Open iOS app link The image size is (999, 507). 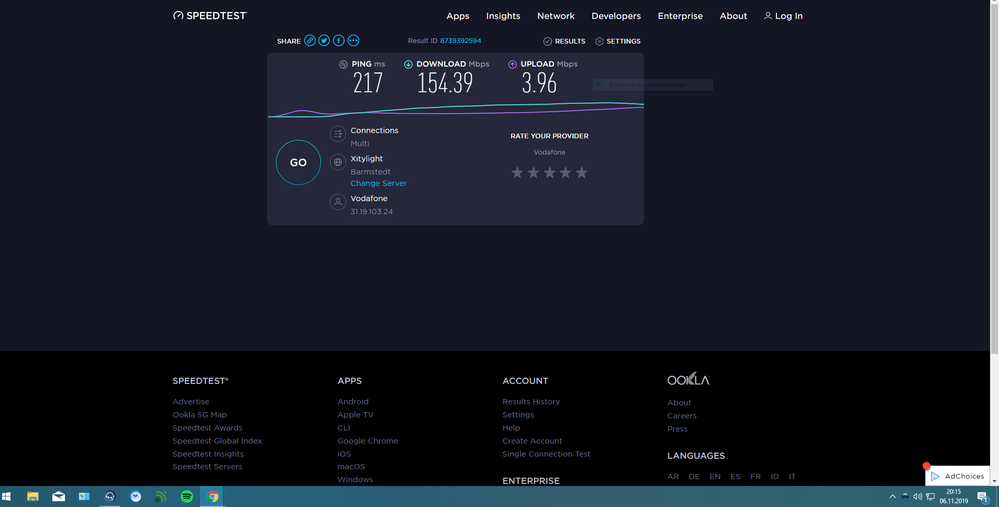click(344, 454)
